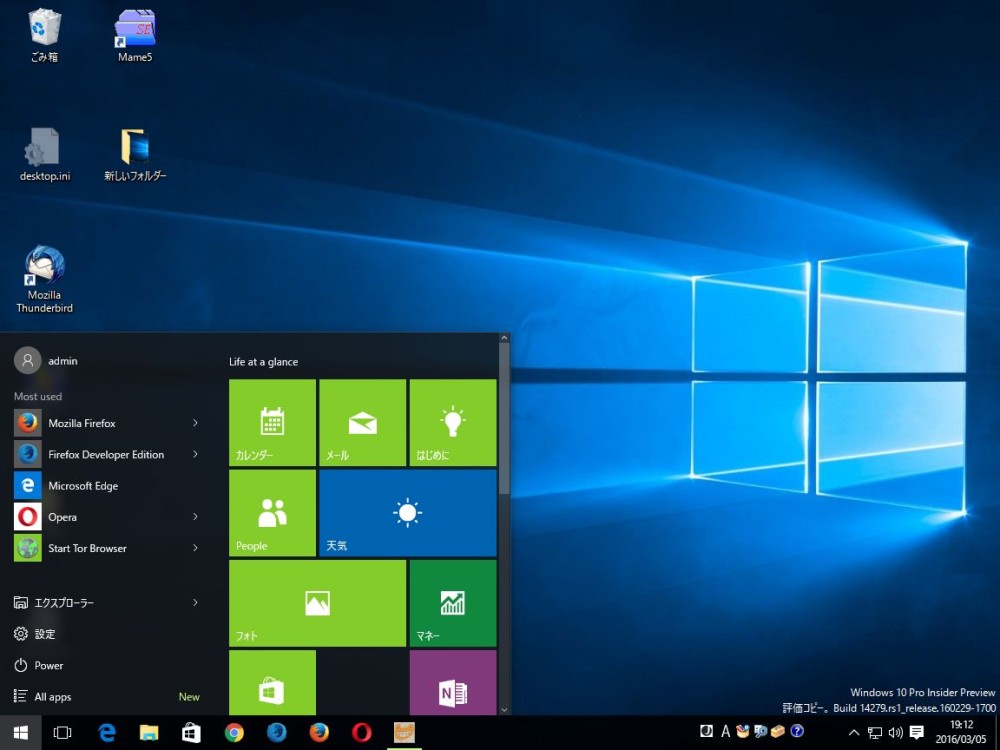Image resolution: width=1000 pixels, height=750 pixels.
Task: Open the 天気 weather tile
Action: [x=407, y=513]
